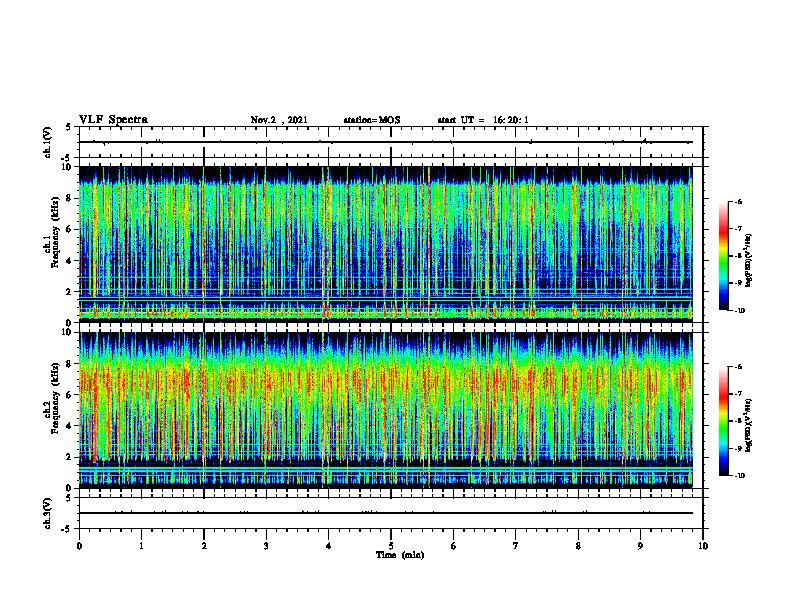Image resolution: width=792 pixels, height=612 pixels.
Task: Click the "5" tick on ch.1(V) axis
Action: click(x=69, y=128)
